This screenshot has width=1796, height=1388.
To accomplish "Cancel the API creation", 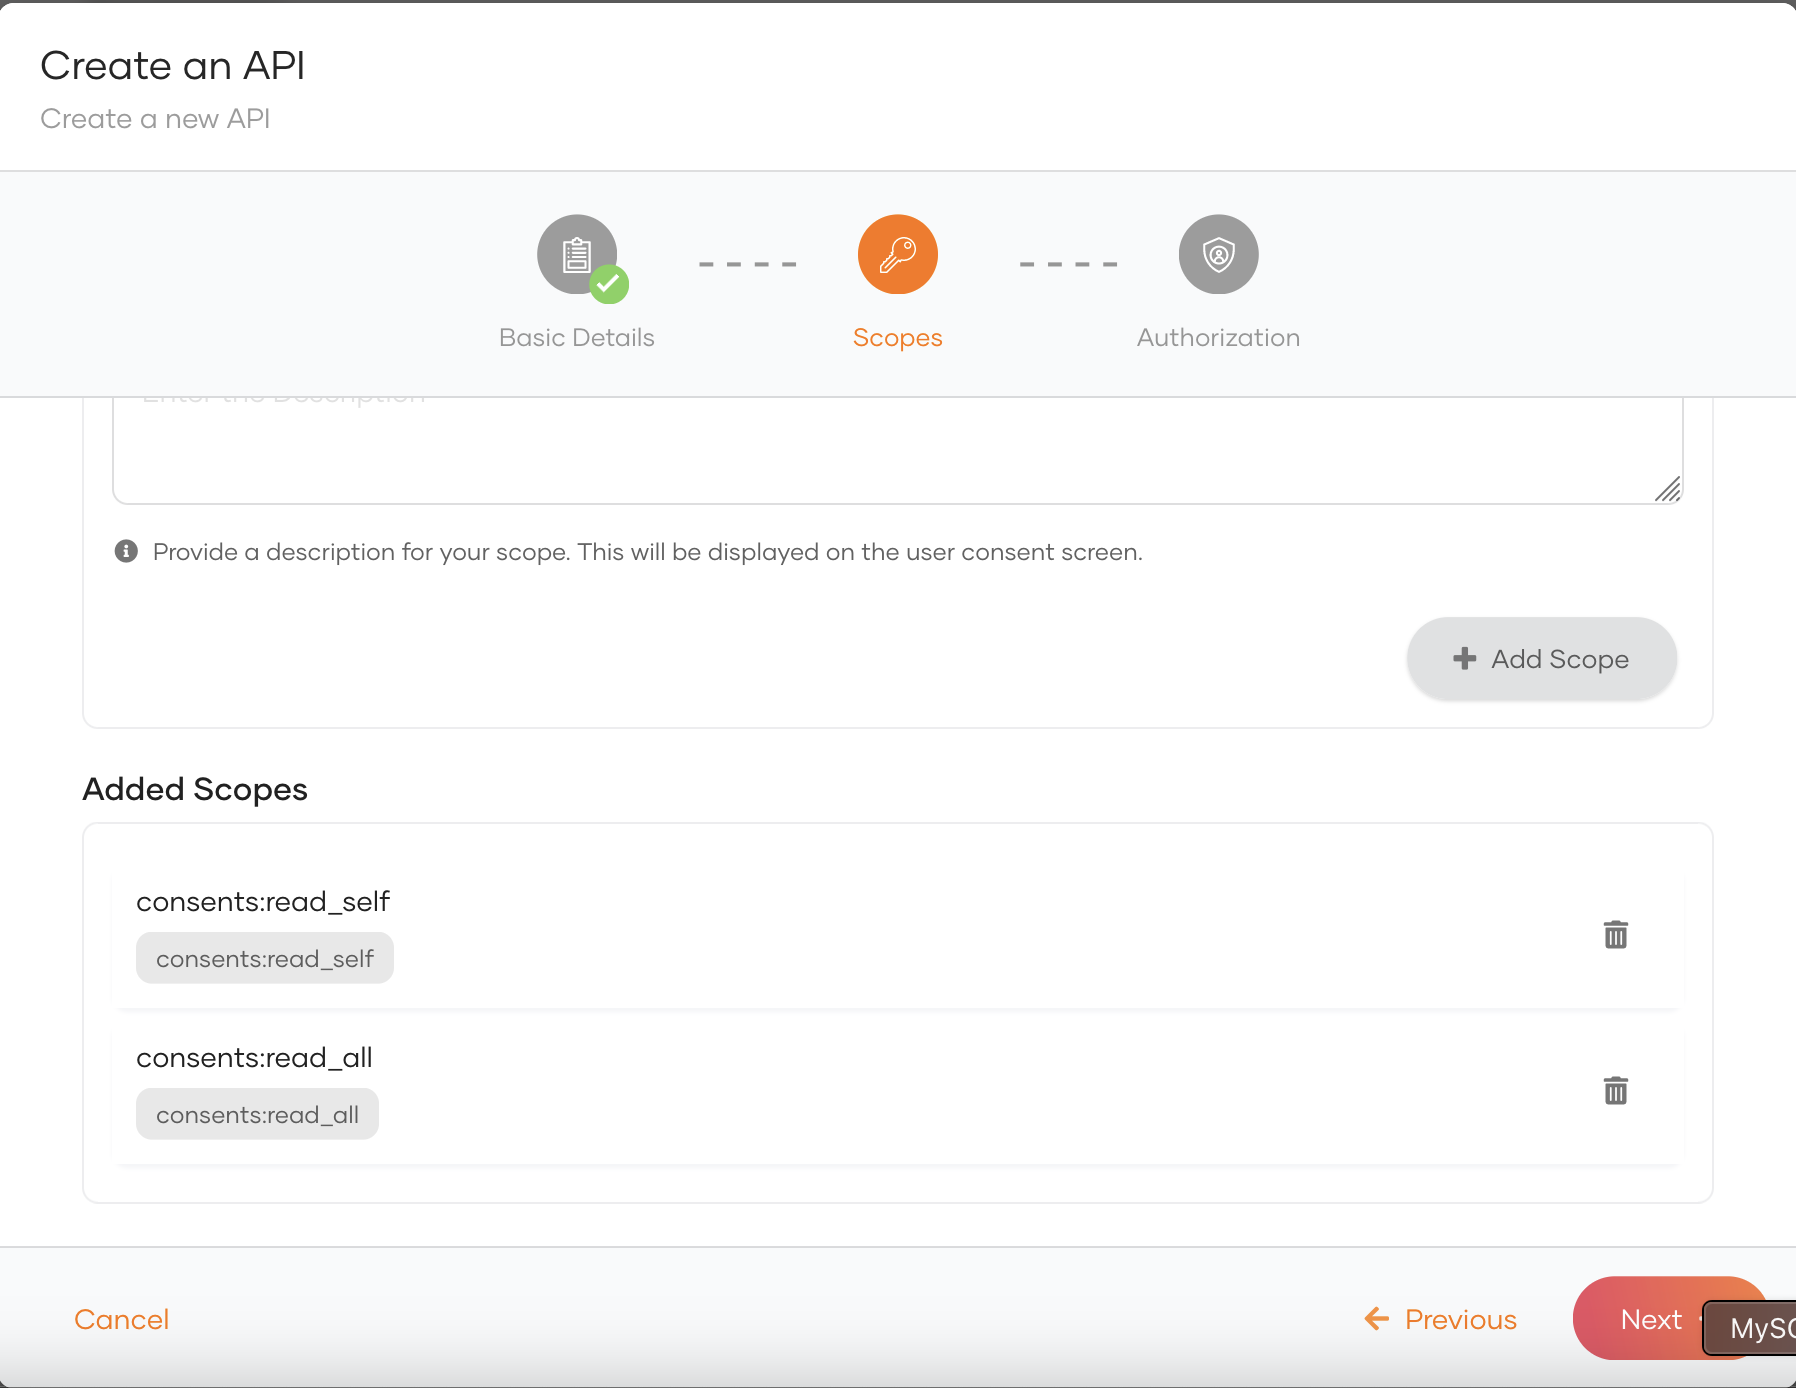I will tap(122, 1319).
